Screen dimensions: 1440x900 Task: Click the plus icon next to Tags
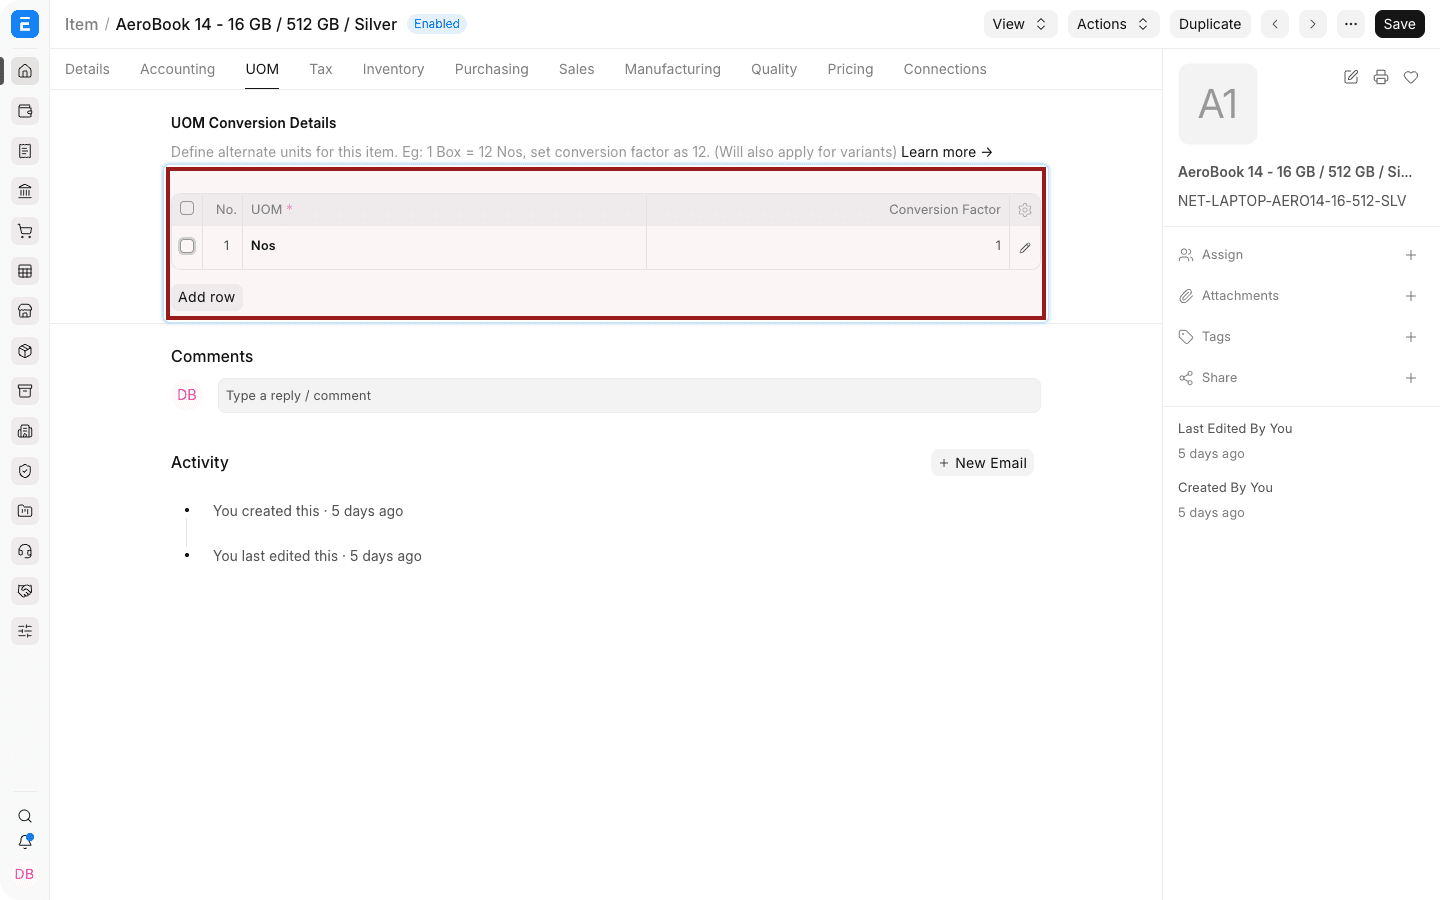click(x=1411, y=337)
